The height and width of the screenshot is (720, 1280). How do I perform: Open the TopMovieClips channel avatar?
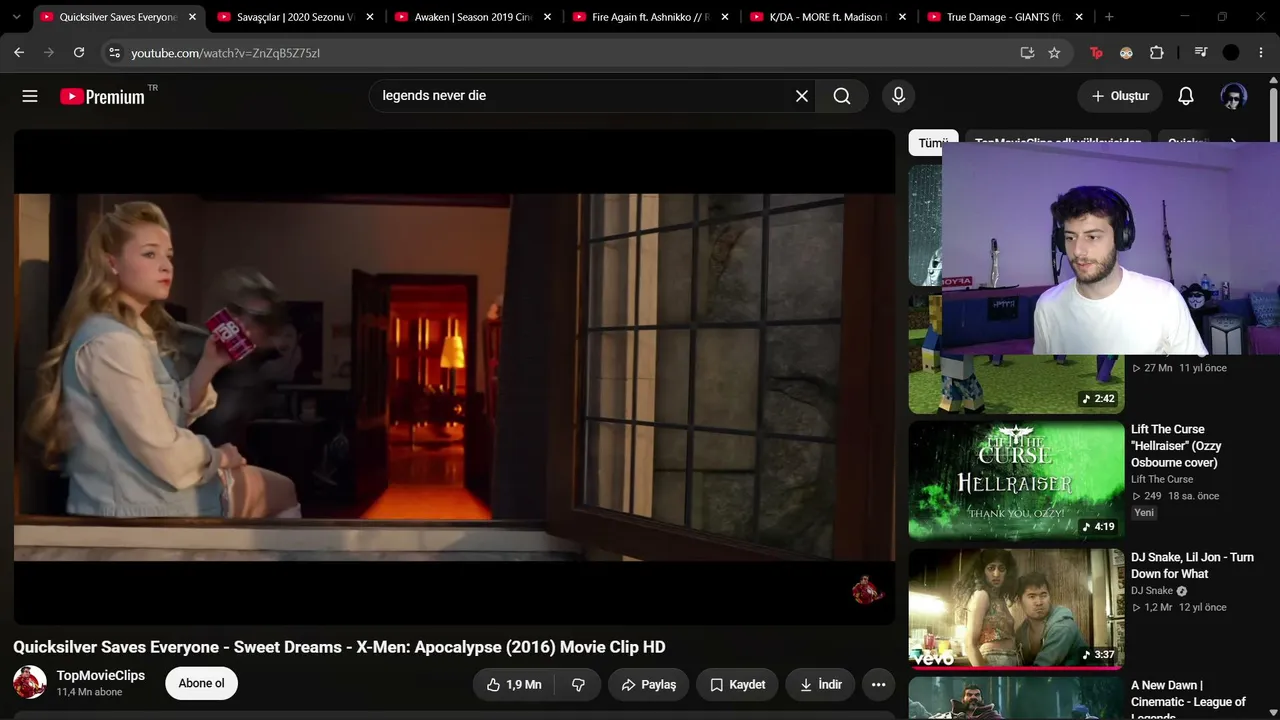[x=30, y=683]
